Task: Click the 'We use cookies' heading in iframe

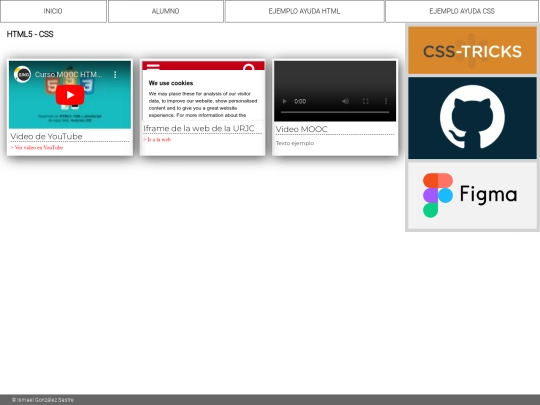Action: [x=171, y=83]
